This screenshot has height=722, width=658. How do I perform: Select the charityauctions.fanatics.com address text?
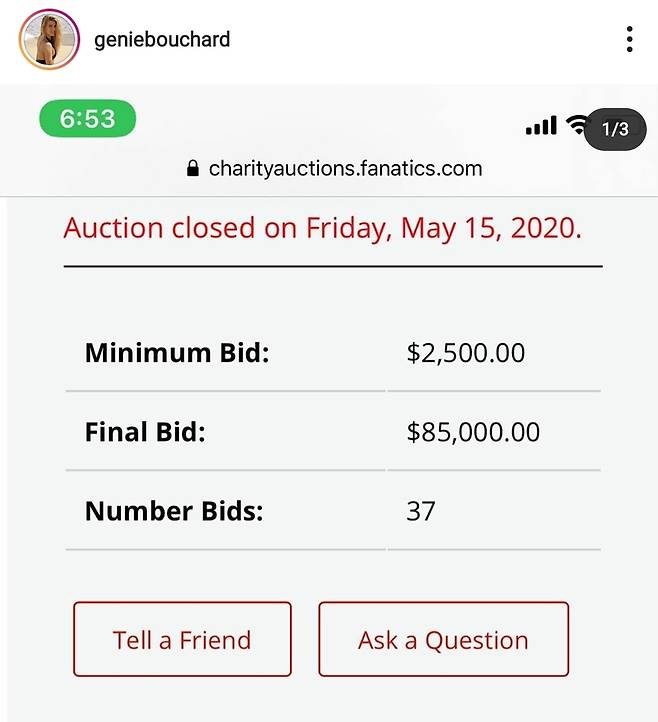[x=345, y=169]
